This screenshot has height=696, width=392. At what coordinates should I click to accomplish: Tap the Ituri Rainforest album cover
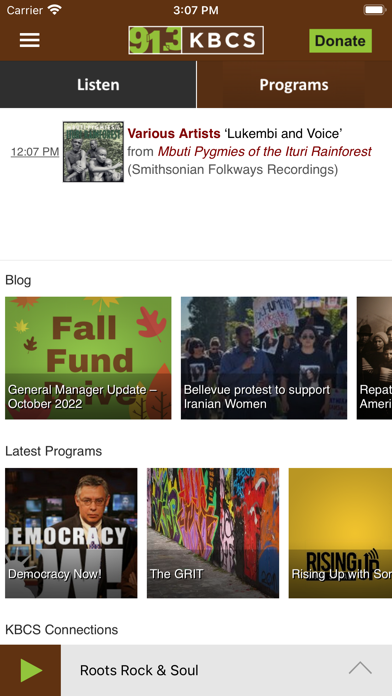pyautogui.click(x=93, y=152)
